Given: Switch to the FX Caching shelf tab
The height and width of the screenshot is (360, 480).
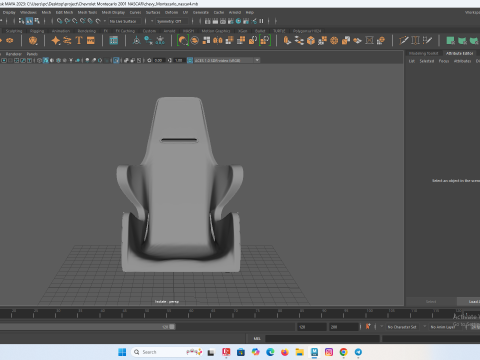Looking at the screenshot, I should pyautogui.click(x=125, y=31).
